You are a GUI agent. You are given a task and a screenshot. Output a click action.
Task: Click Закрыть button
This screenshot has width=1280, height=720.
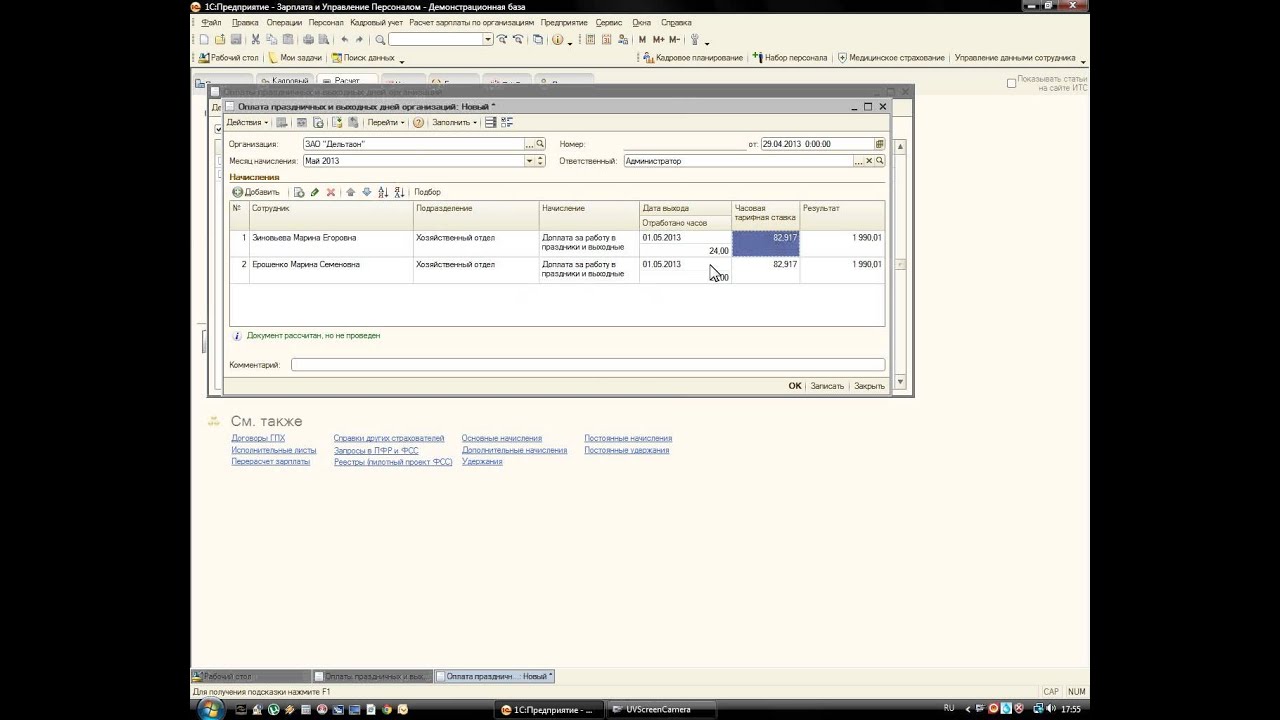click(x=869, y=386)
